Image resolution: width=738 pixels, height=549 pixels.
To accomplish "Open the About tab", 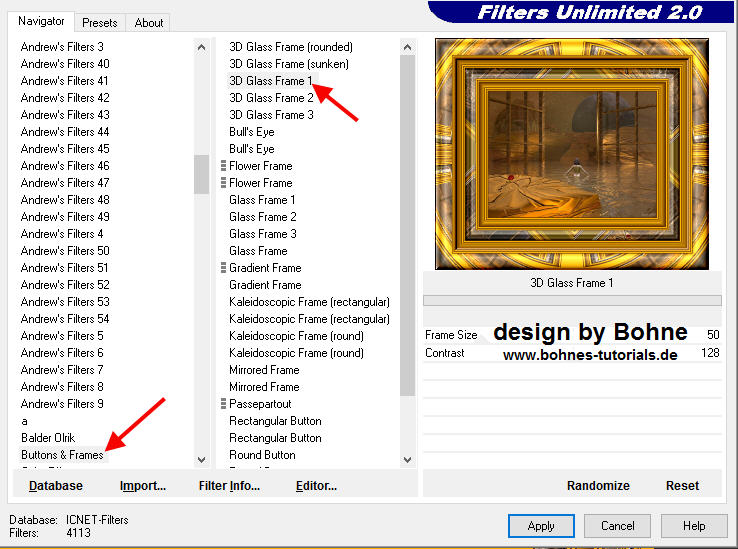I will [x=149, y=22].
